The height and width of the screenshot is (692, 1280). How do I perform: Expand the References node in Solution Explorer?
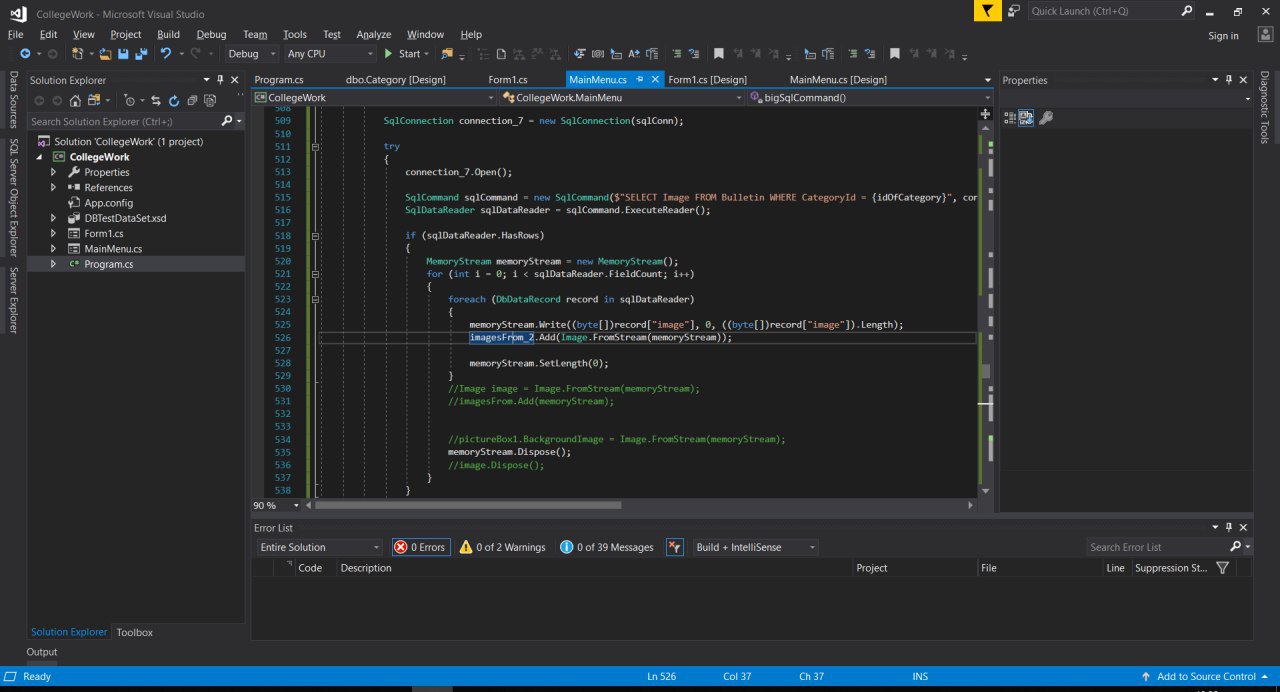tap(54, 187)
